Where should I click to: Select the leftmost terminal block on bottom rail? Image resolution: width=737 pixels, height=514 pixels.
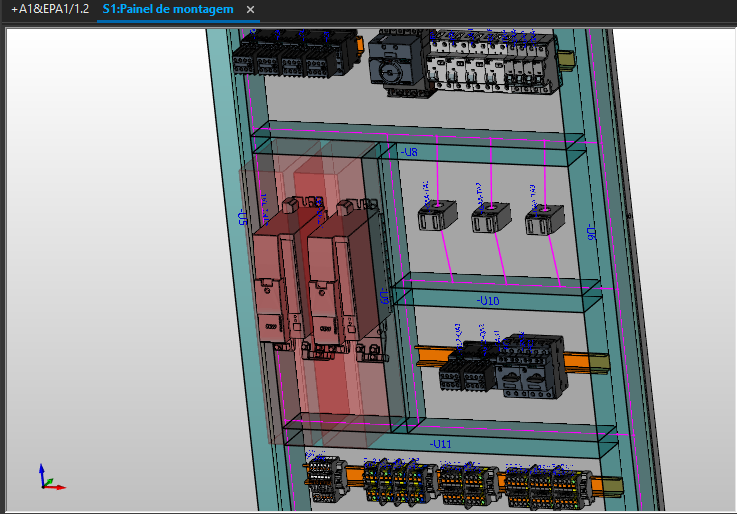325,480
